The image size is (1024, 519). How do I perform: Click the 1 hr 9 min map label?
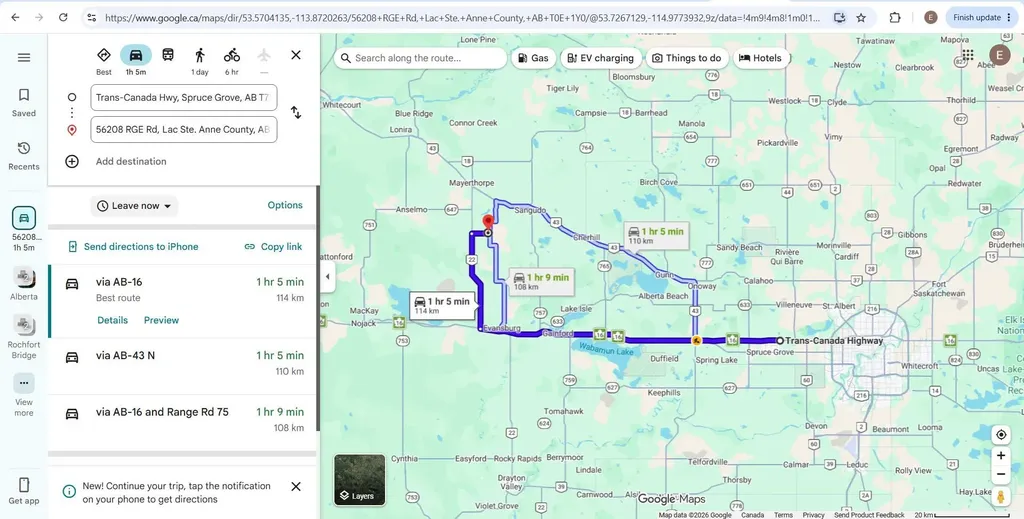pos(540,281)
